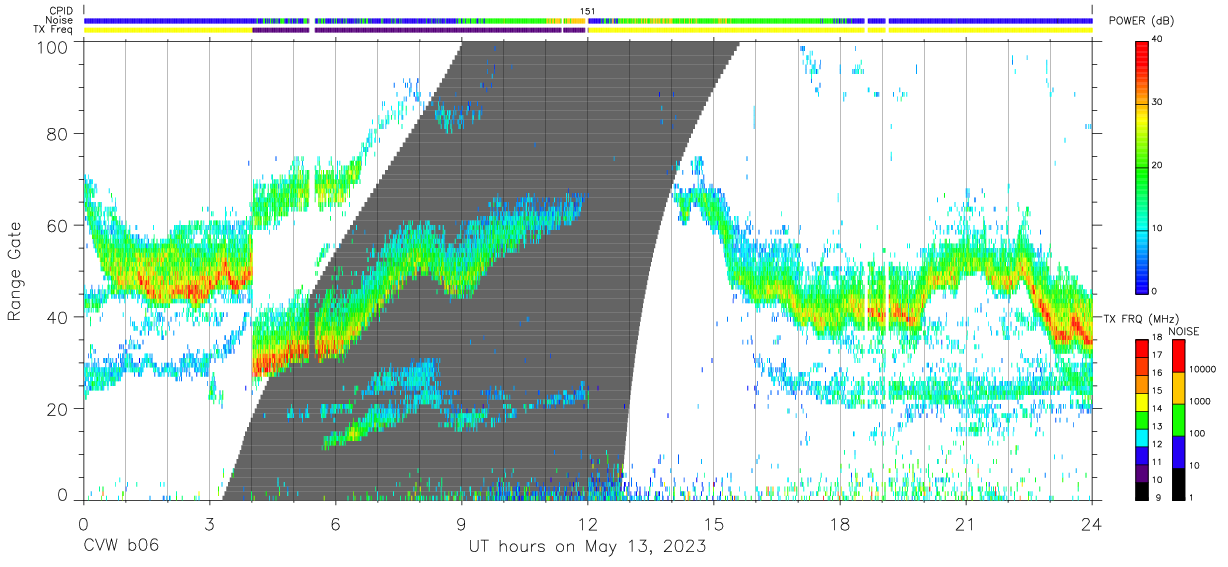Screen dimensions: 1228x567
Task: Click x-axis tick label 12
Action: (588, 524)
